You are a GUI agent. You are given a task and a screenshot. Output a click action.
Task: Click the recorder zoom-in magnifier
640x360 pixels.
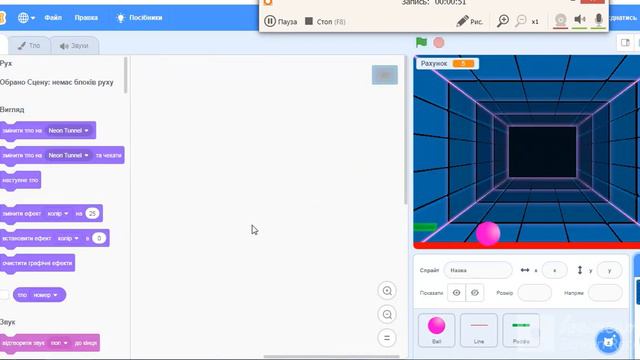coord(503,21)
